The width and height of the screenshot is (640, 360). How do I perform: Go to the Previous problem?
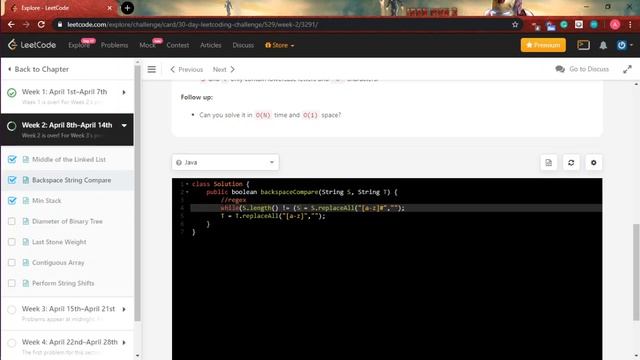(186, 69)
